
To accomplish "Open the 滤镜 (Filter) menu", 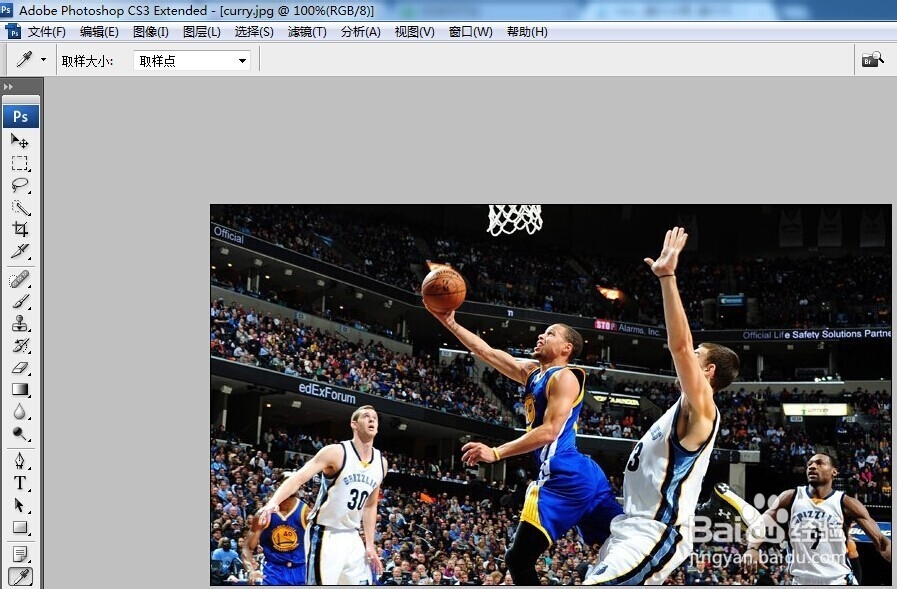I will click(x=306, y=31).
